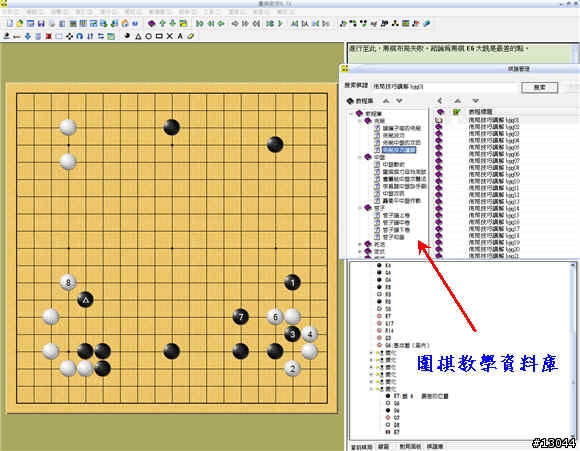Collapse the expanded 變化 variation node

tap(371, 389)
